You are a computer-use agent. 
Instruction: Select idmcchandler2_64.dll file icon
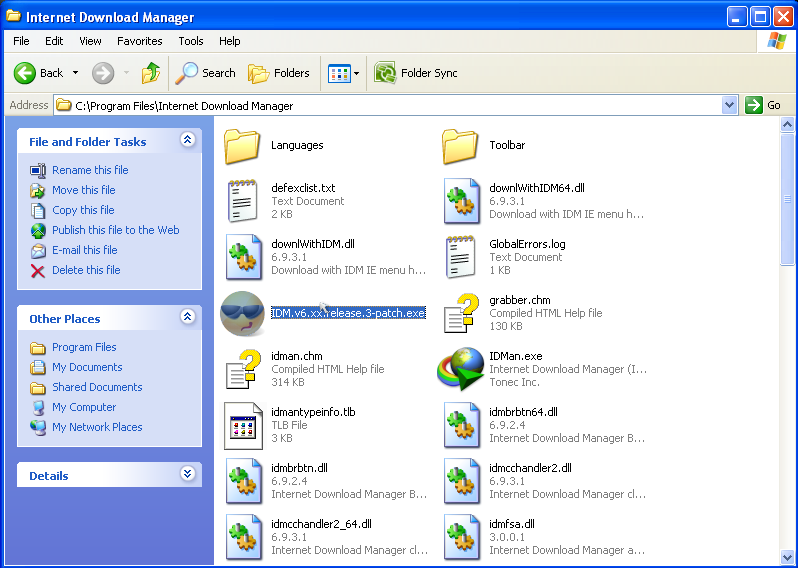244,537
